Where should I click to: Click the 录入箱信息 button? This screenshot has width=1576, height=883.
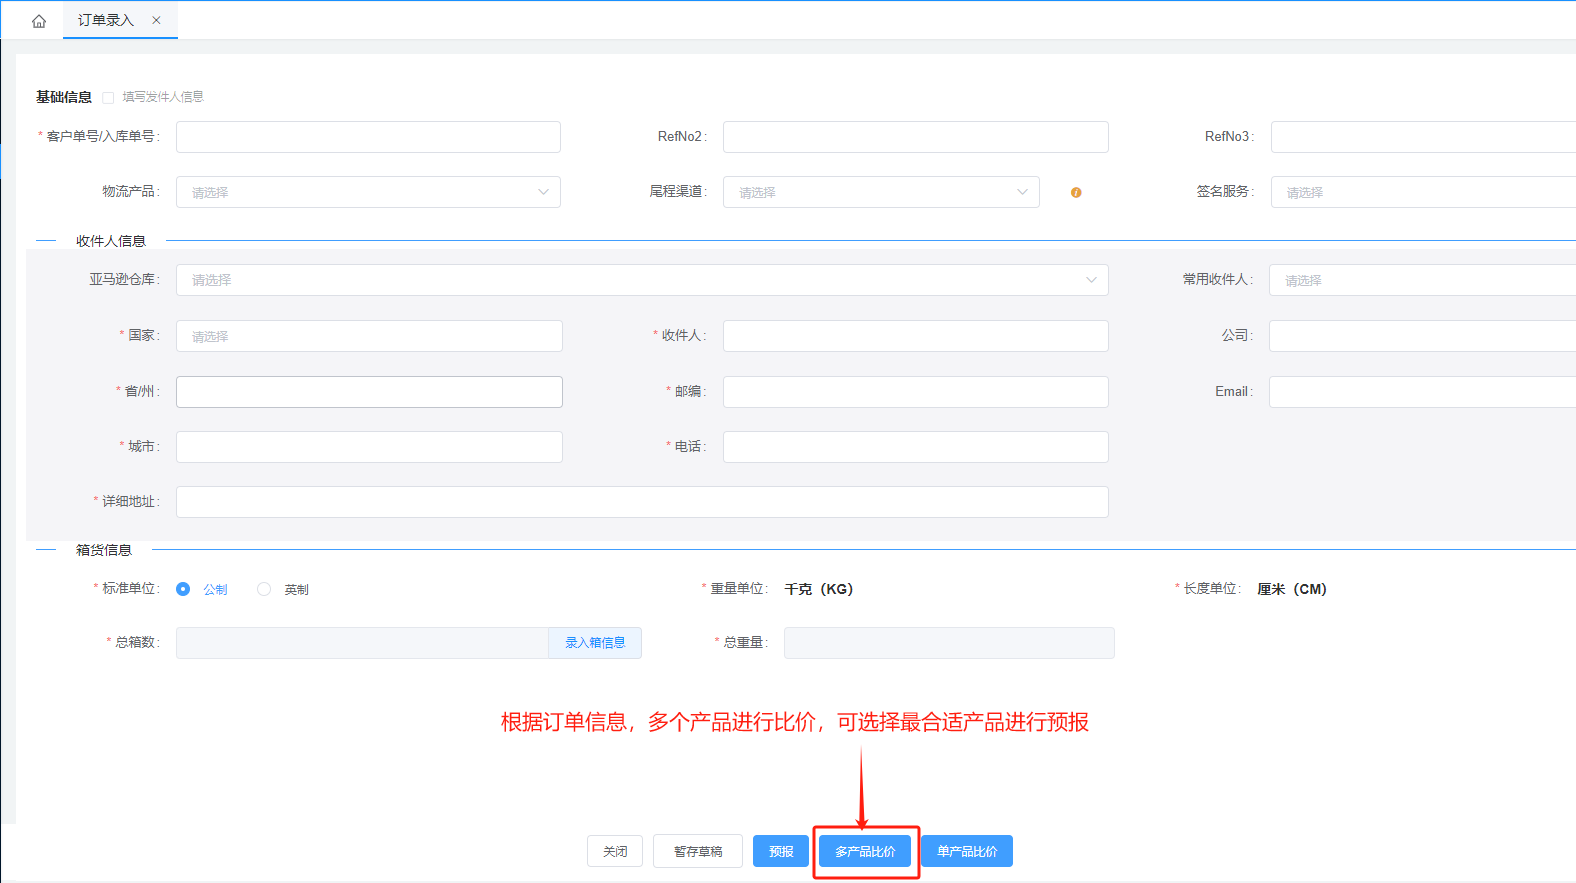tap(595, 643)
